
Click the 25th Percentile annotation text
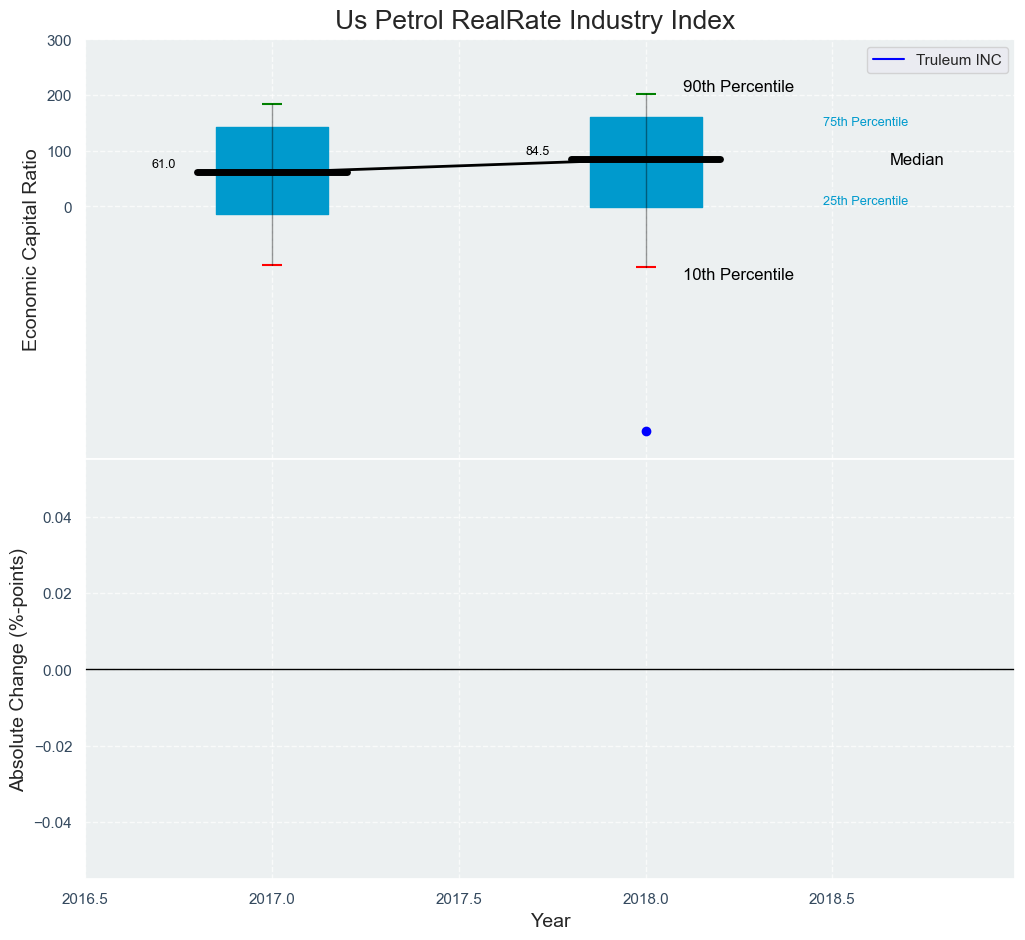[865, 201]
